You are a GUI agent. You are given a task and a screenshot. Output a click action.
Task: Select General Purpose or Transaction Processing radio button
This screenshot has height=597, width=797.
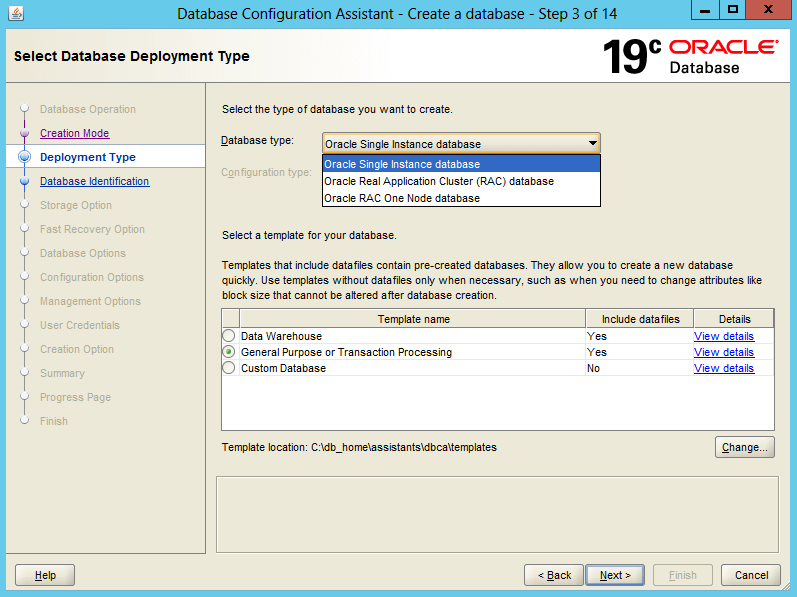229,352
